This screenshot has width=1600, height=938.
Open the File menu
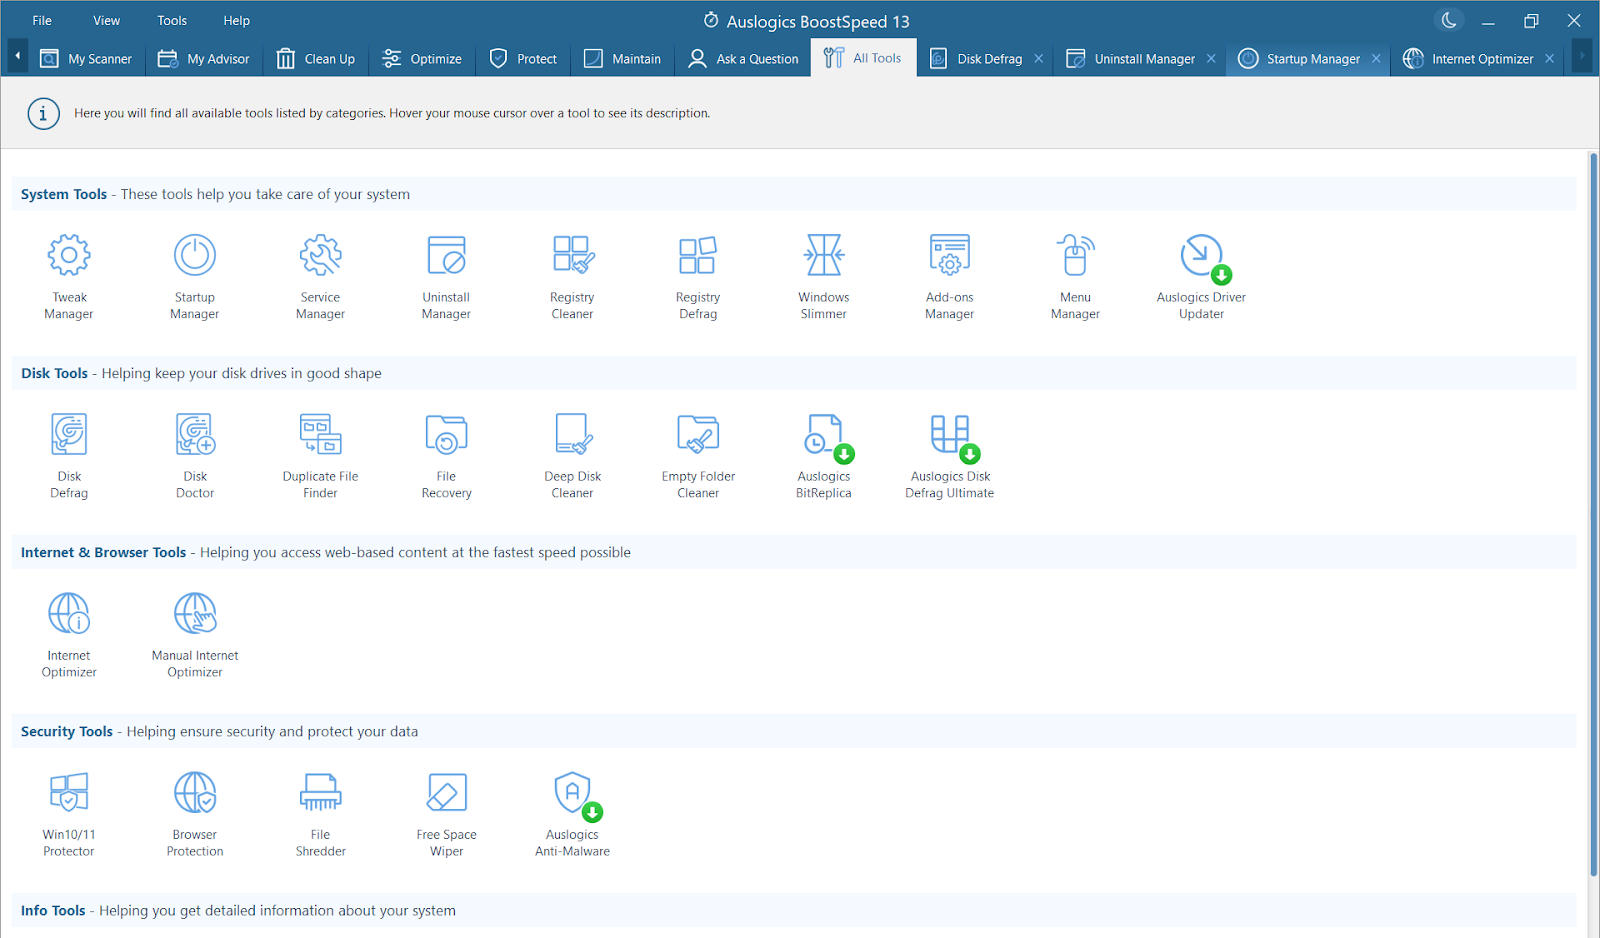coord(42,20)
